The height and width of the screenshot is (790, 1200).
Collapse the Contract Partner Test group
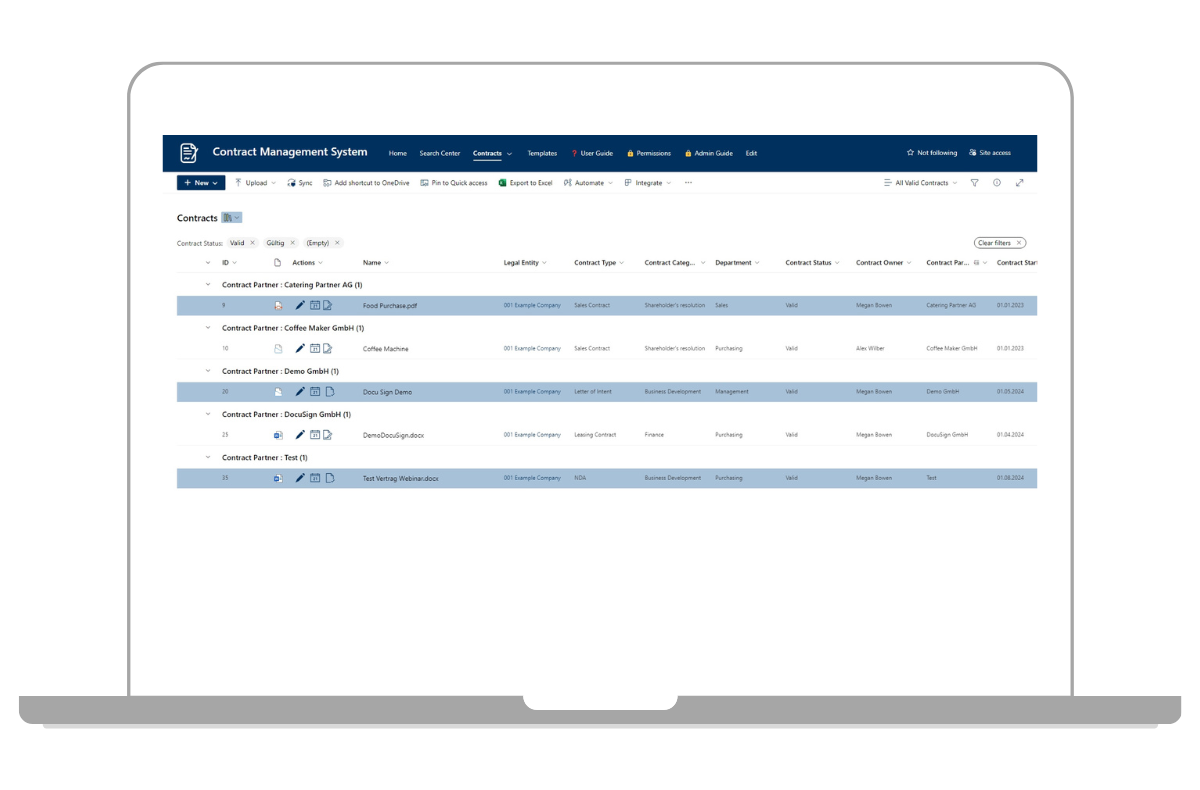[x=208, y=458]
